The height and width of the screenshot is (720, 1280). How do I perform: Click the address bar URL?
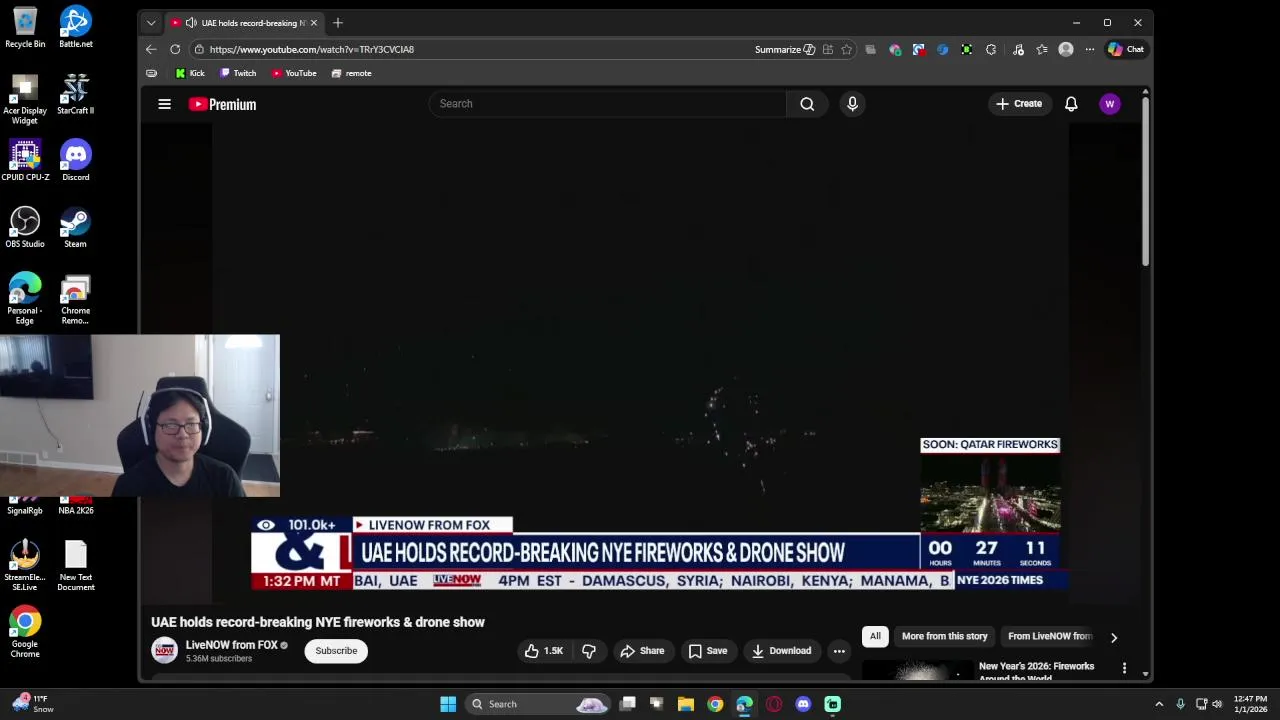point(311,49)
